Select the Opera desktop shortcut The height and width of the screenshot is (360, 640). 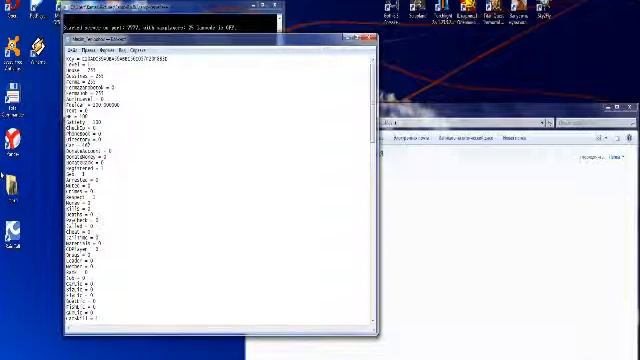12,9
